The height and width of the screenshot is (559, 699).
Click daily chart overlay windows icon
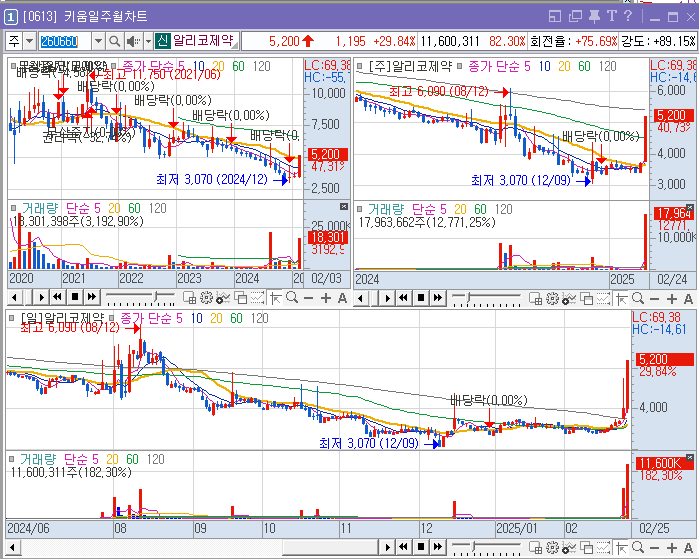pos(587,547)
